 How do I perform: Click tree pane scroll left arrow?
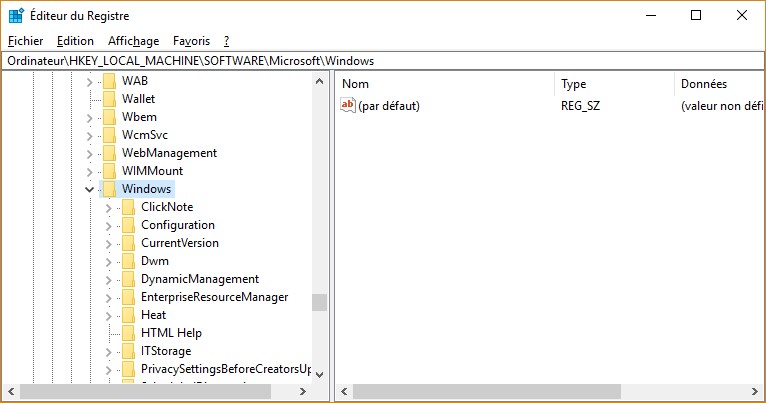[11, 391]
